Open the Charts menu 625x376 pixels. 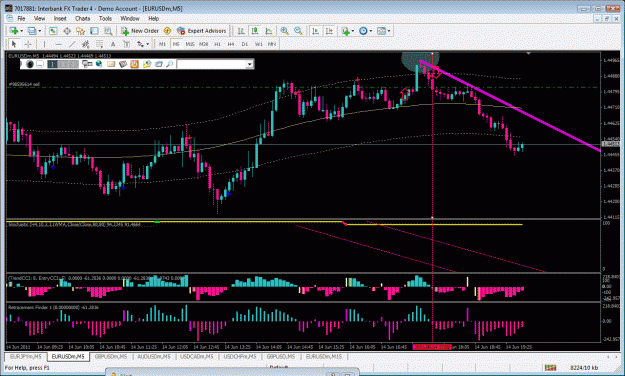[83, 18]
